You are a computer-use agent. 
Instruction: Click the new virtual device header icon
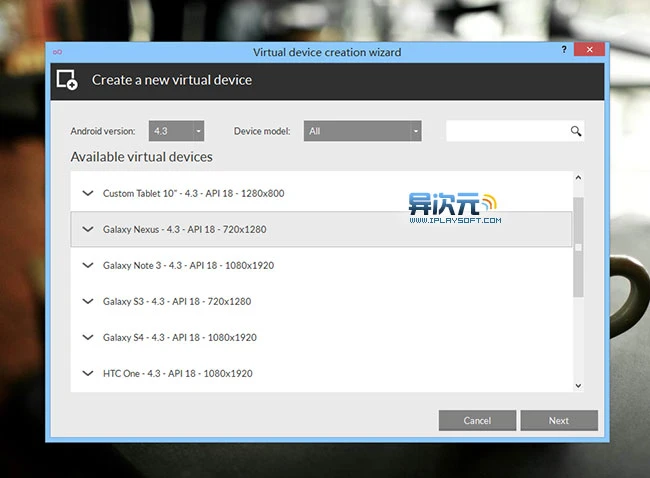[67, 80]
